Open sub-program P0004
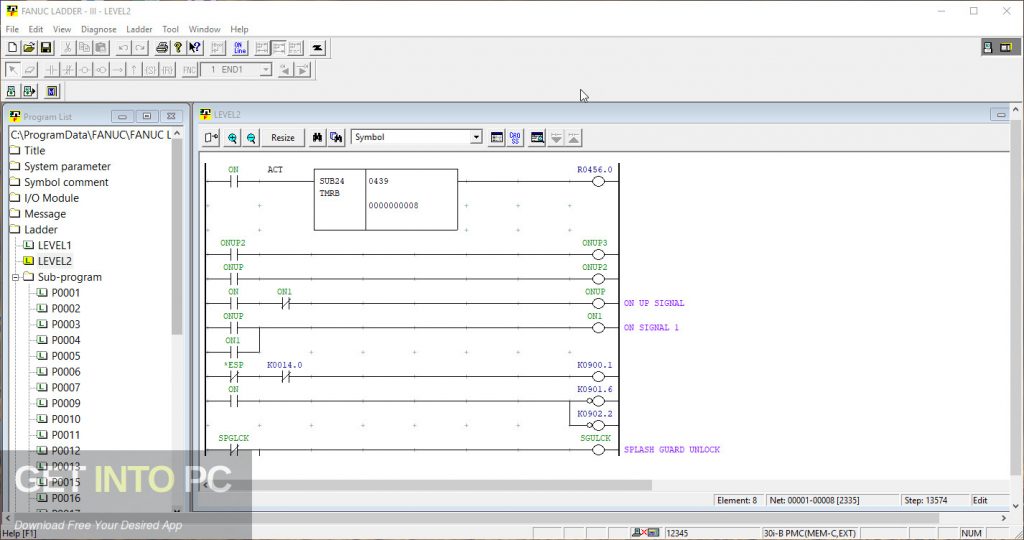The width and height of the screenshot is (1024, 540). 65,340
